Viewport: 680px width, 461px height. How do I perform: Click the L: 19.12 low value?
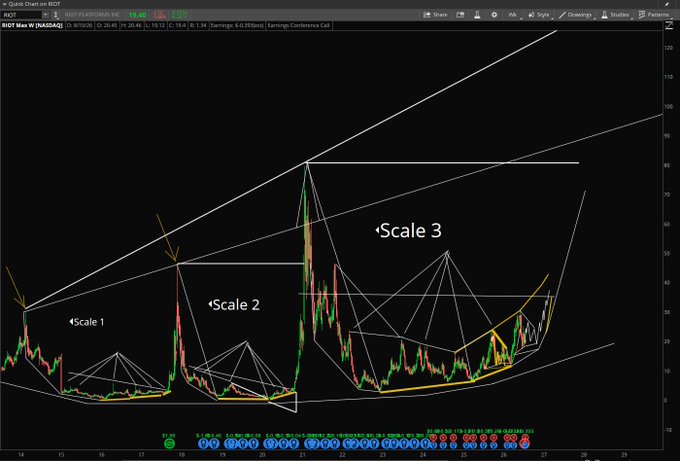point(155,26)
